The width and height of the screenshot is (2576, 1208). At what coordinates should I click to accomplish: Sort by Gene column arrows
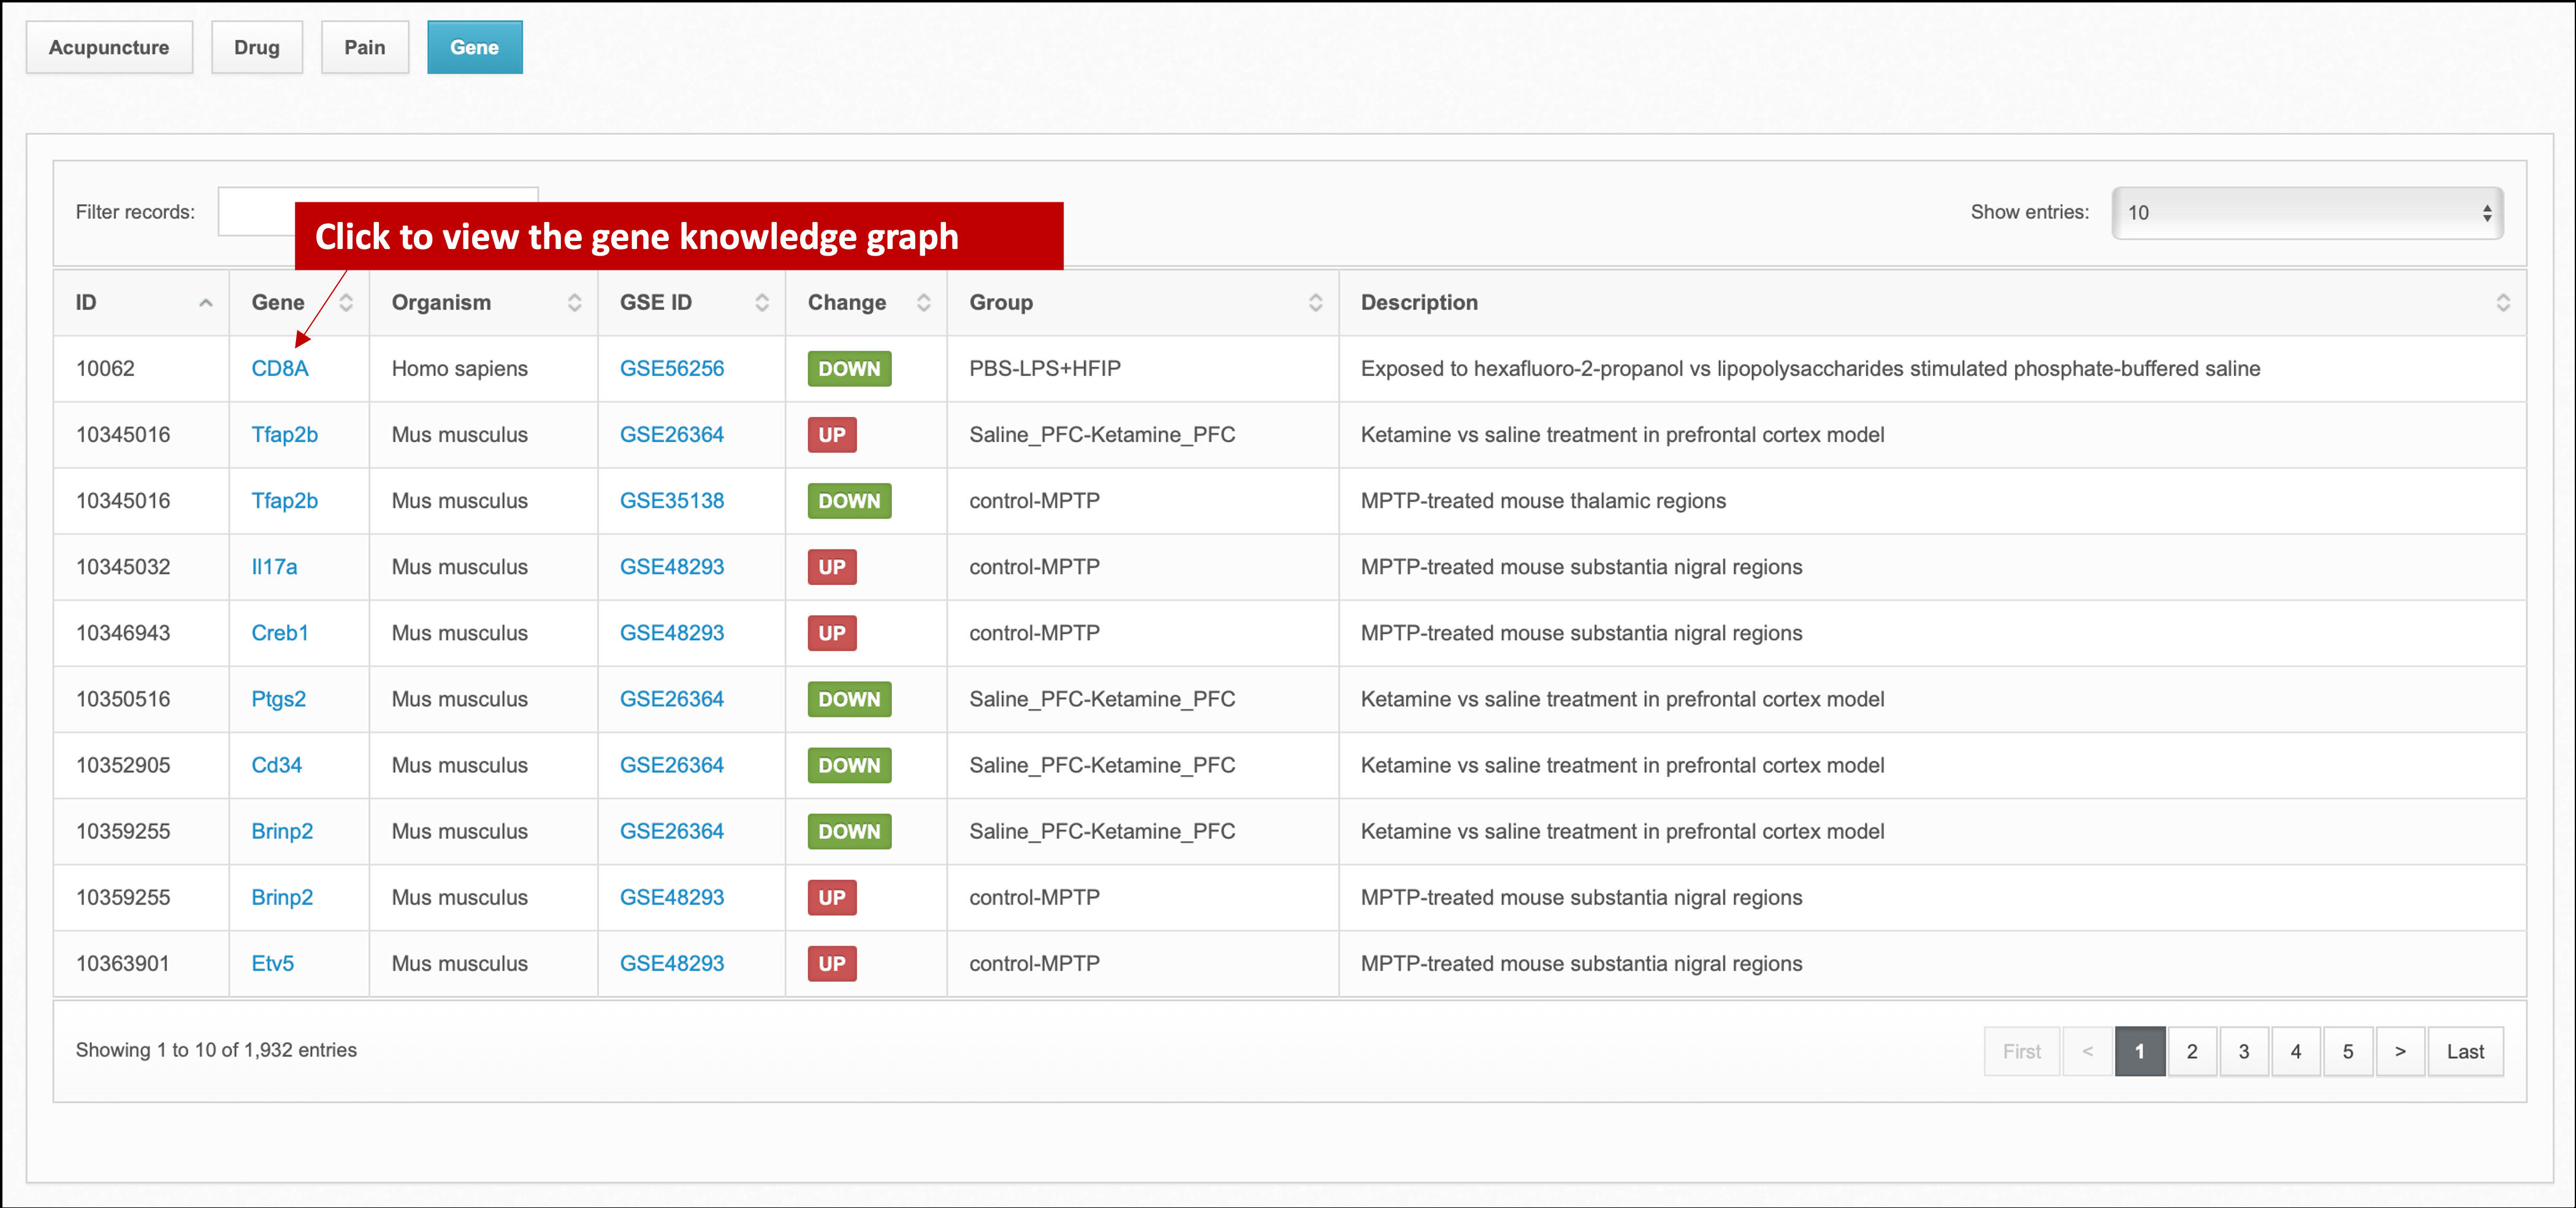point(346,303)
